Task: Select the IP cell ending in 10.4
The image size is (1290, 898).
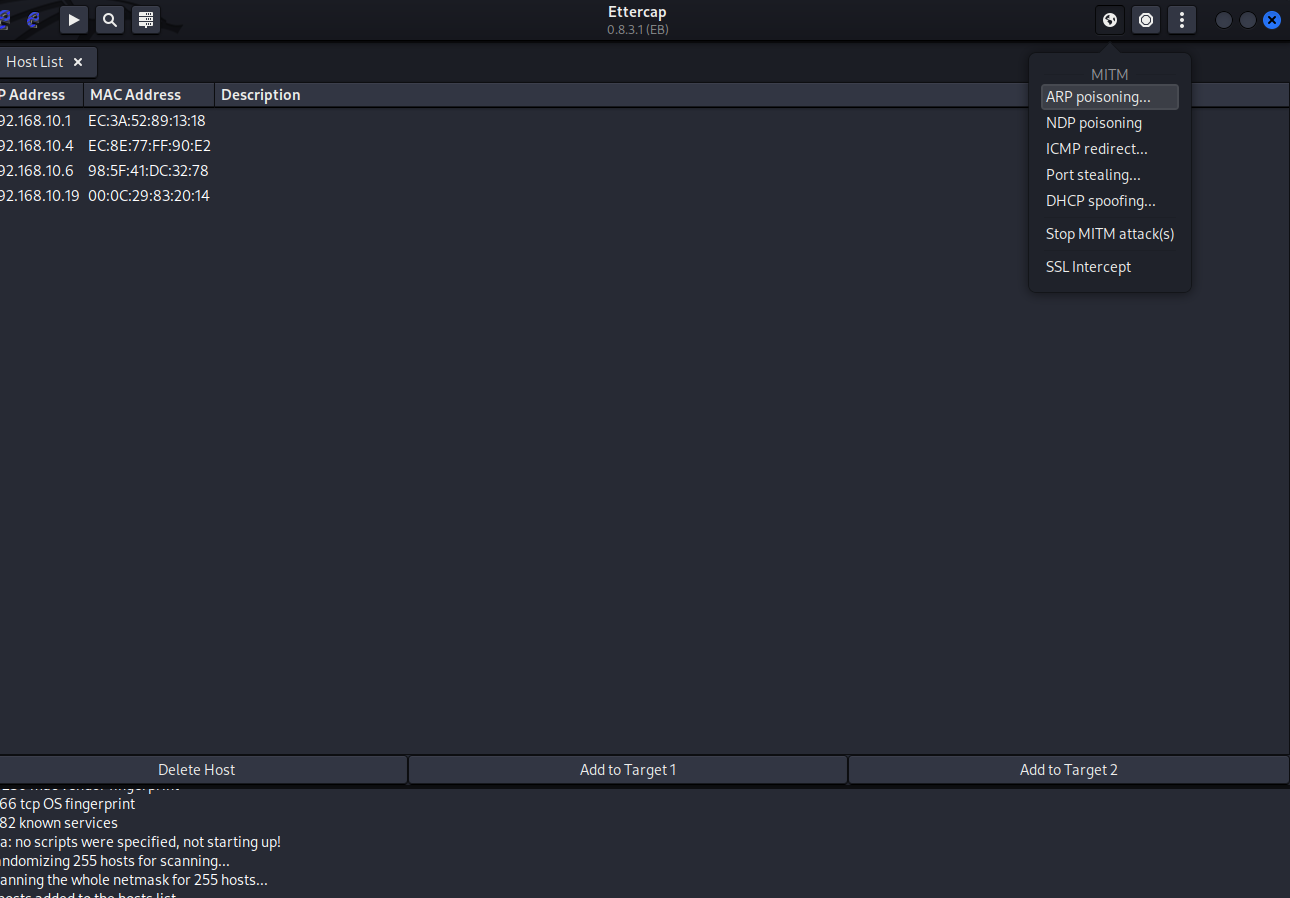Action: (37, 146)
